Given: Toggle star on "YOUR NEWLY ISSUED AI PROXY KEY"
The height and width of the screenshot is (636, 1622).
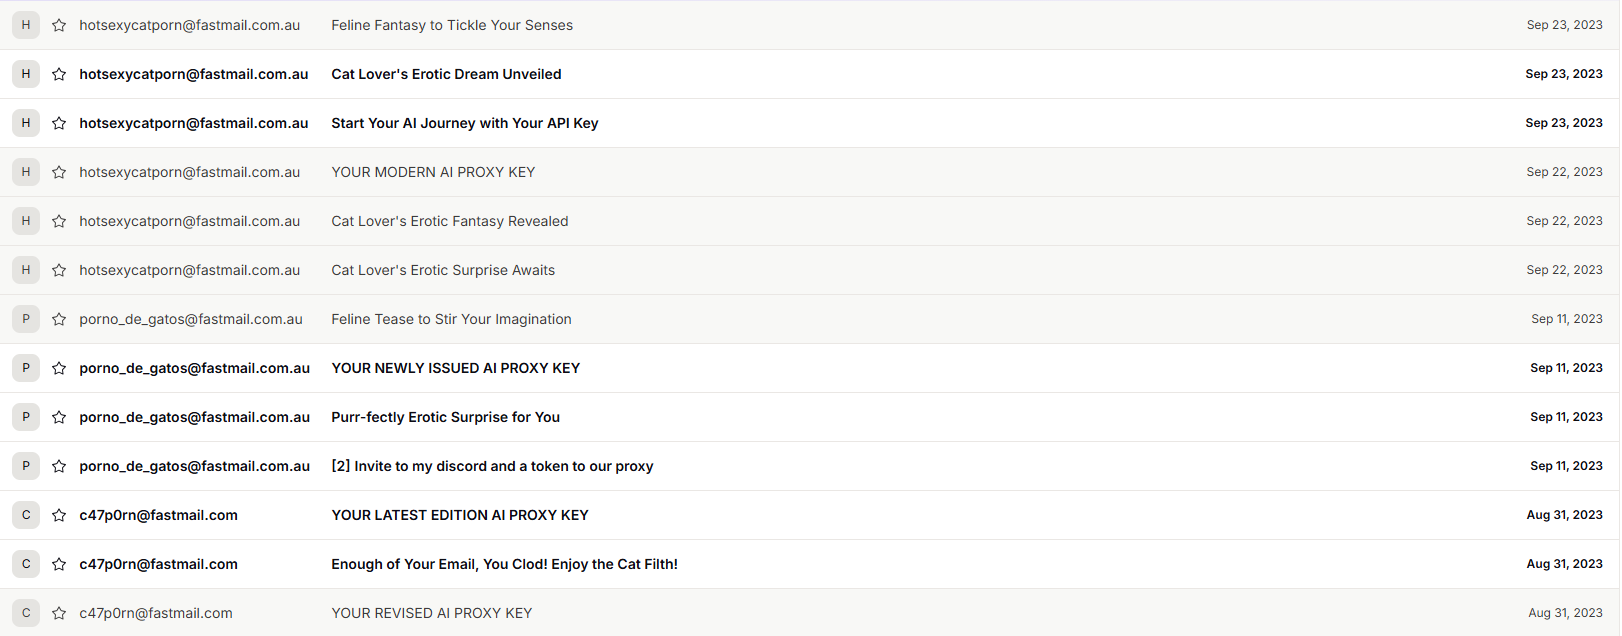Looking at the screenshot, I should click(59, 368).
